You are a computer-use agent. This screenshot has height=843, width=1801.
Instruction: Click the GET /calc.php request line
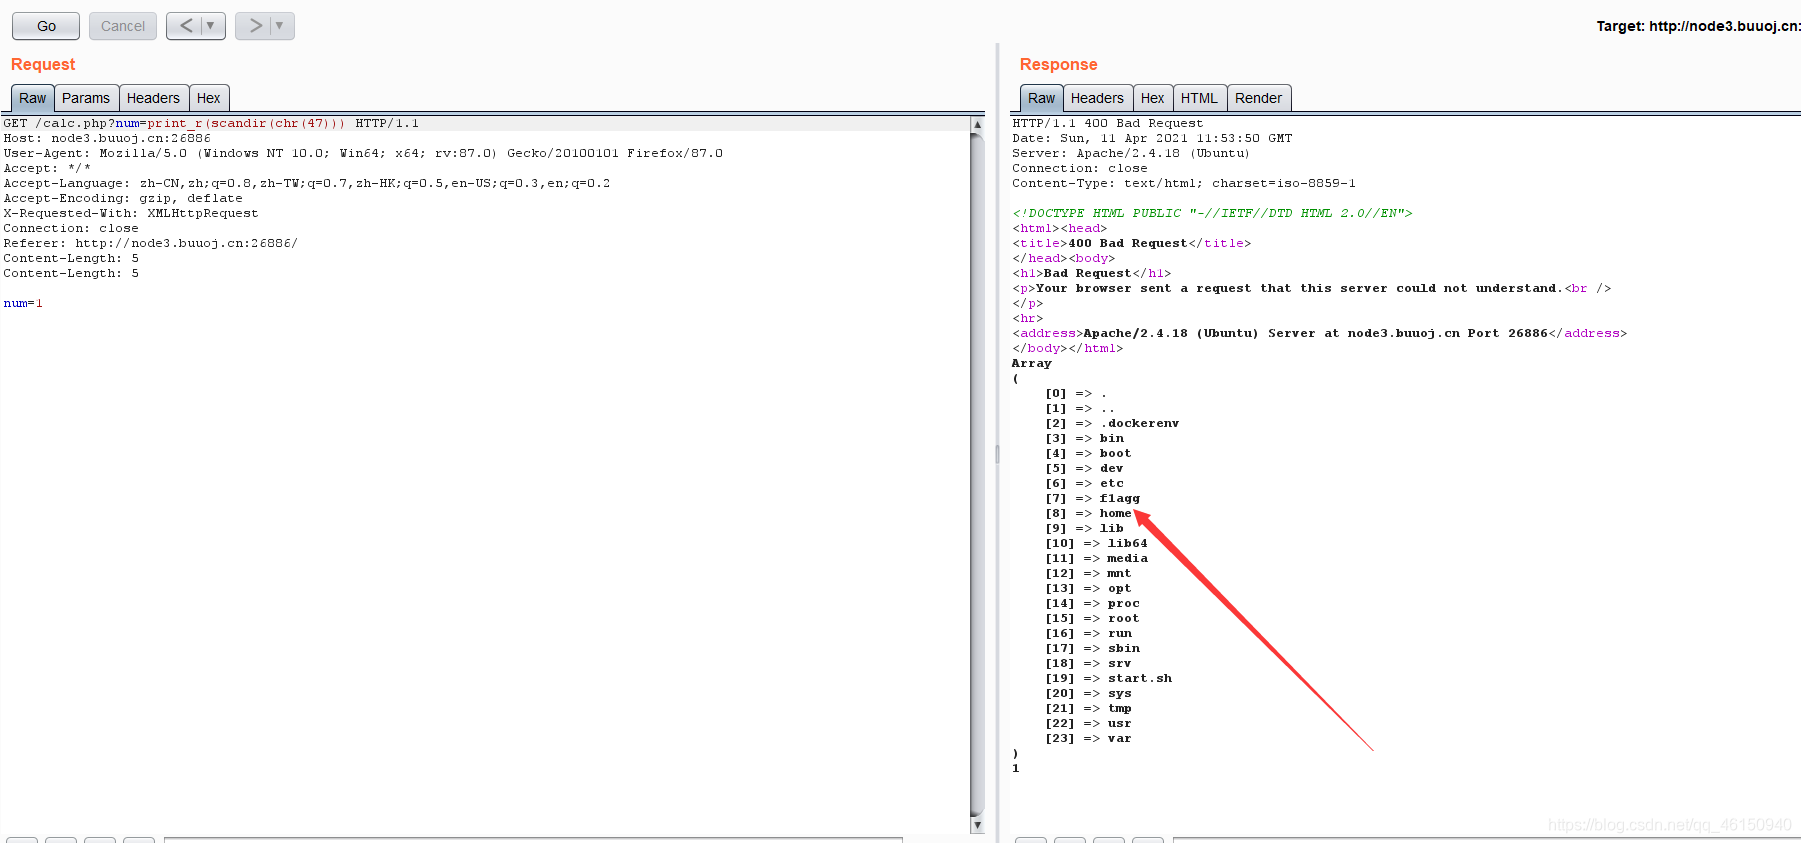[211, 124]
